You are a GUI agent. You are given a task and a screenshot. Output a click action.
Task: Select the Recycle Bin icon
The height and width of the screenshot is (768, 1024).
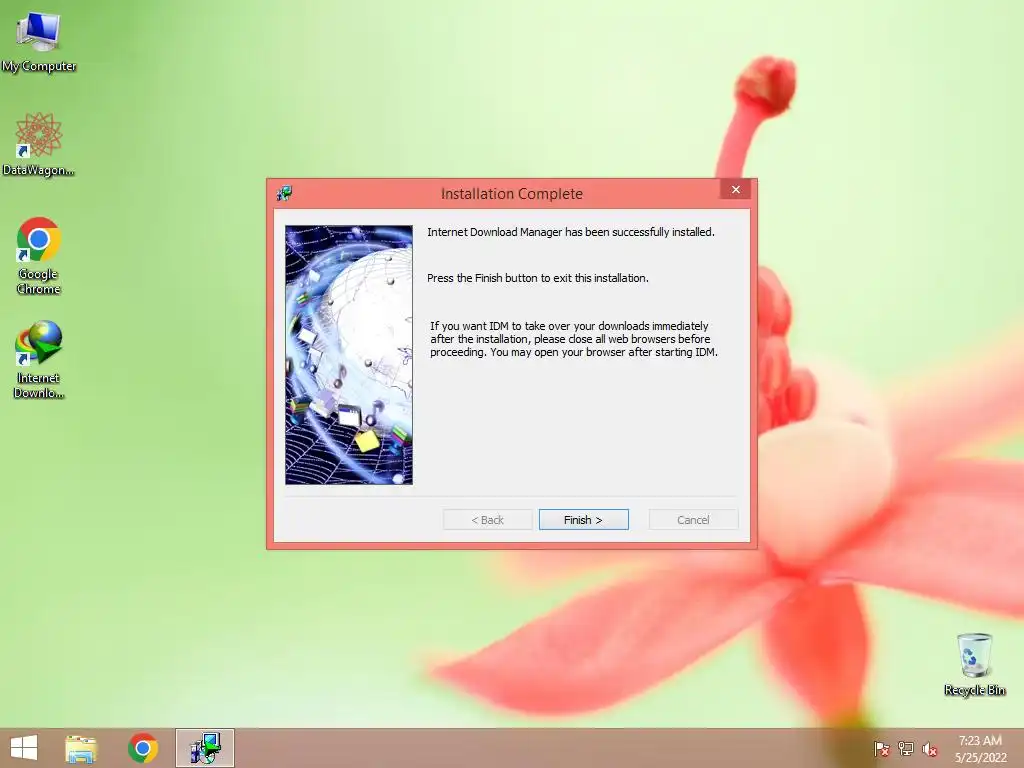[x=974, y=665]
